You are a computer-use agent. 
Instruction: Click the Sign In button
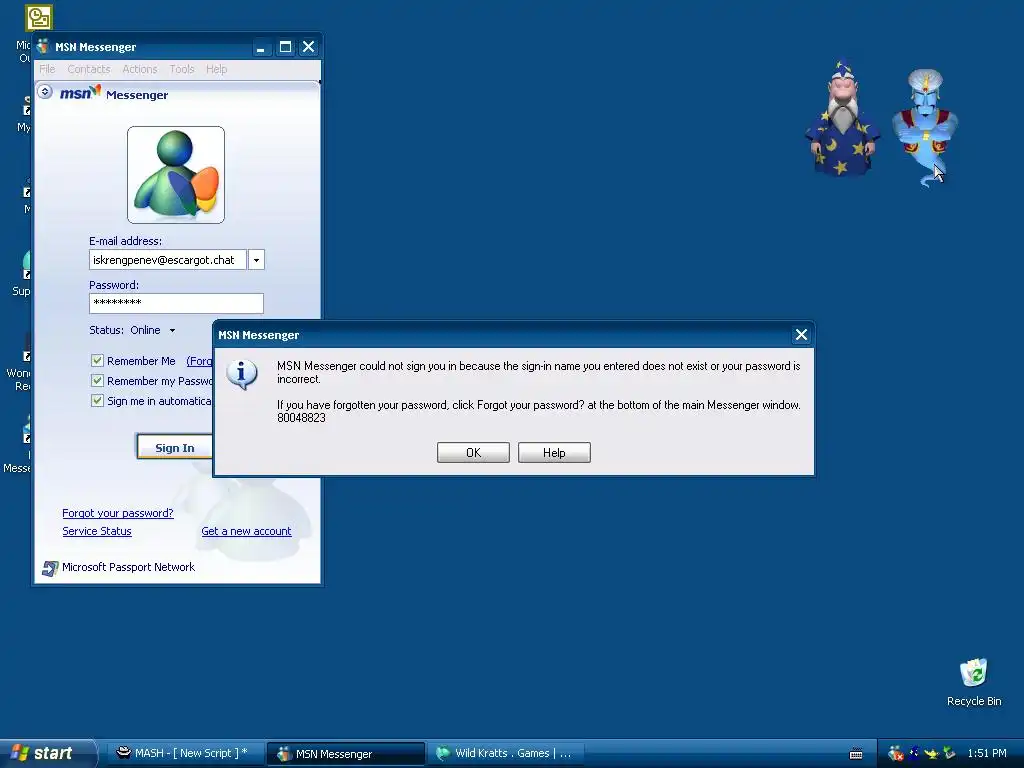[x=174, y=447]
